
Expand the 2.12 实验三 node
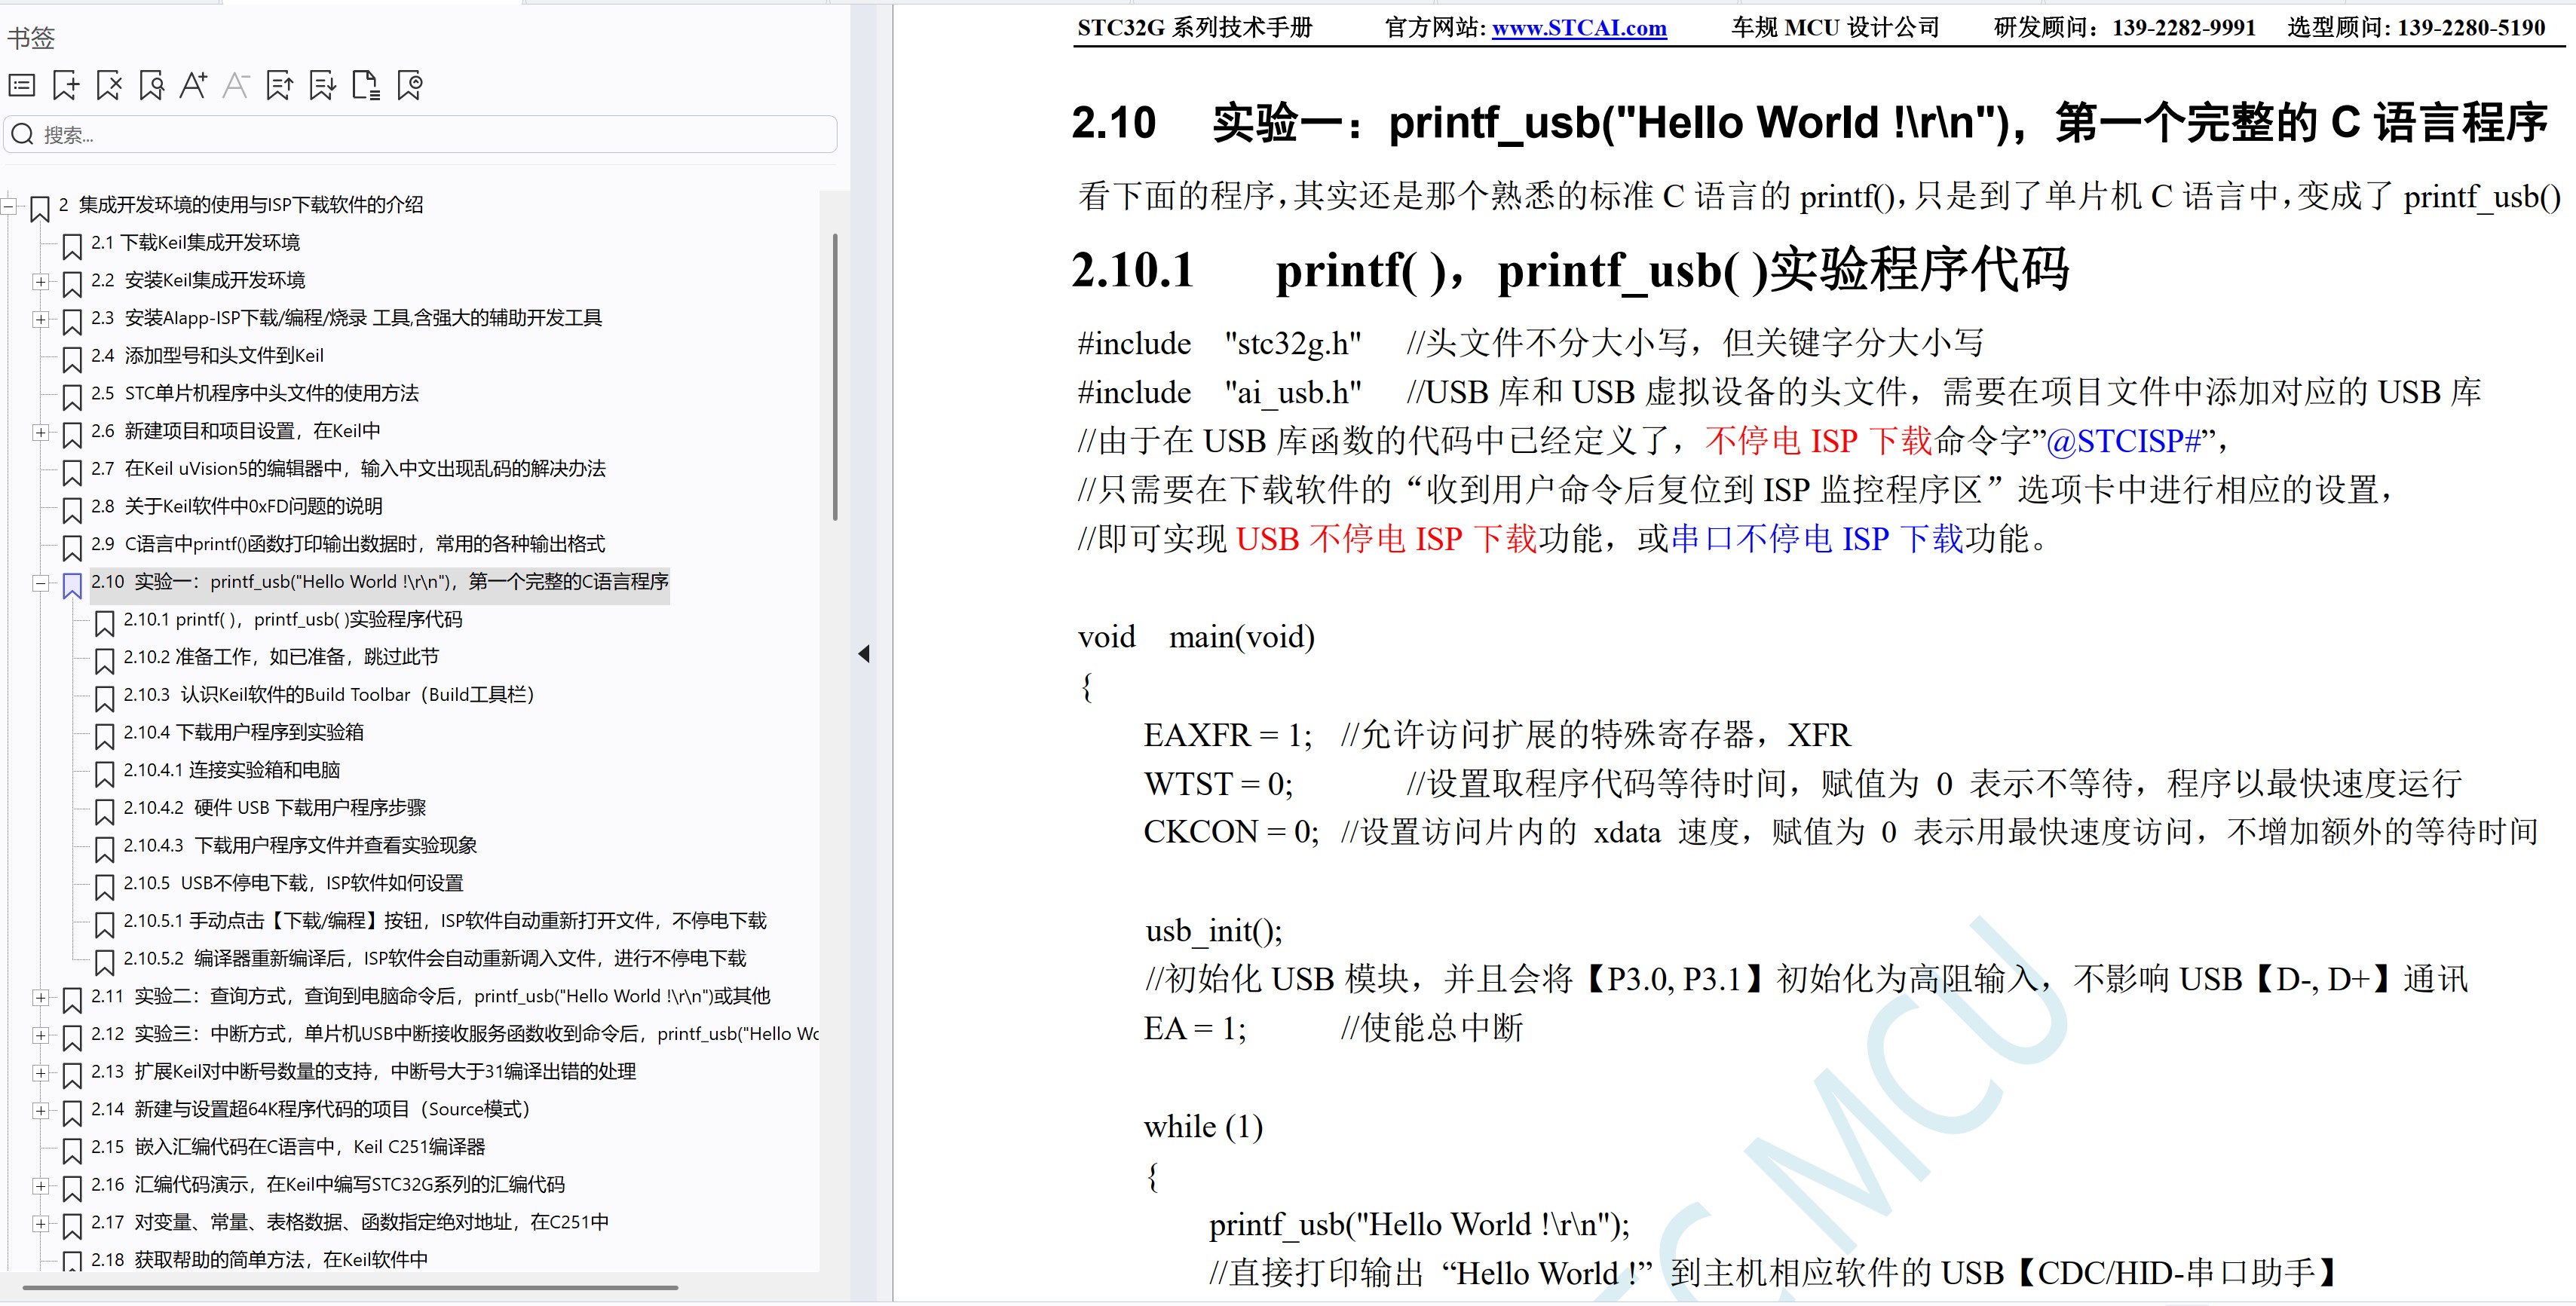pos(41,1035)
